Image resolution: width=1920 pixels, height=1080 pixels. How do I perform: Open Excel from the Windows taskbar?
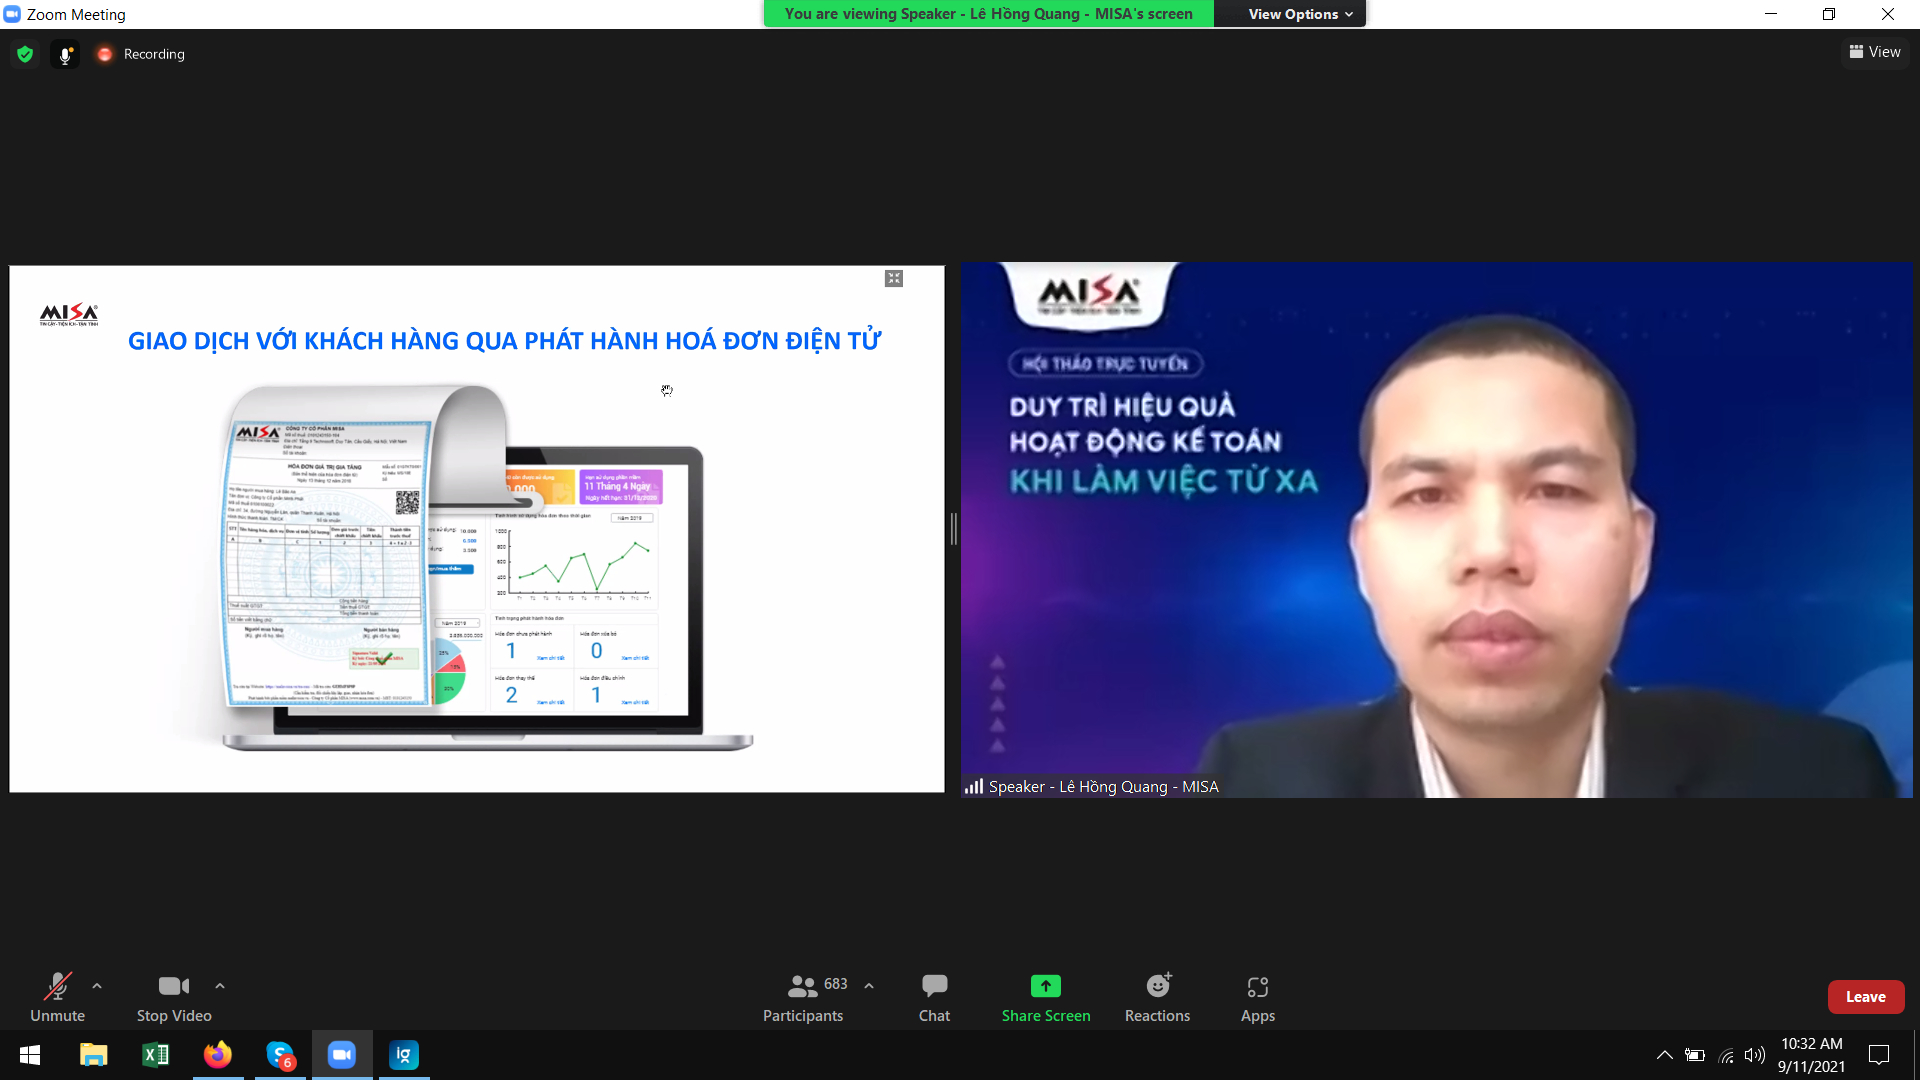pos(156,1055)
